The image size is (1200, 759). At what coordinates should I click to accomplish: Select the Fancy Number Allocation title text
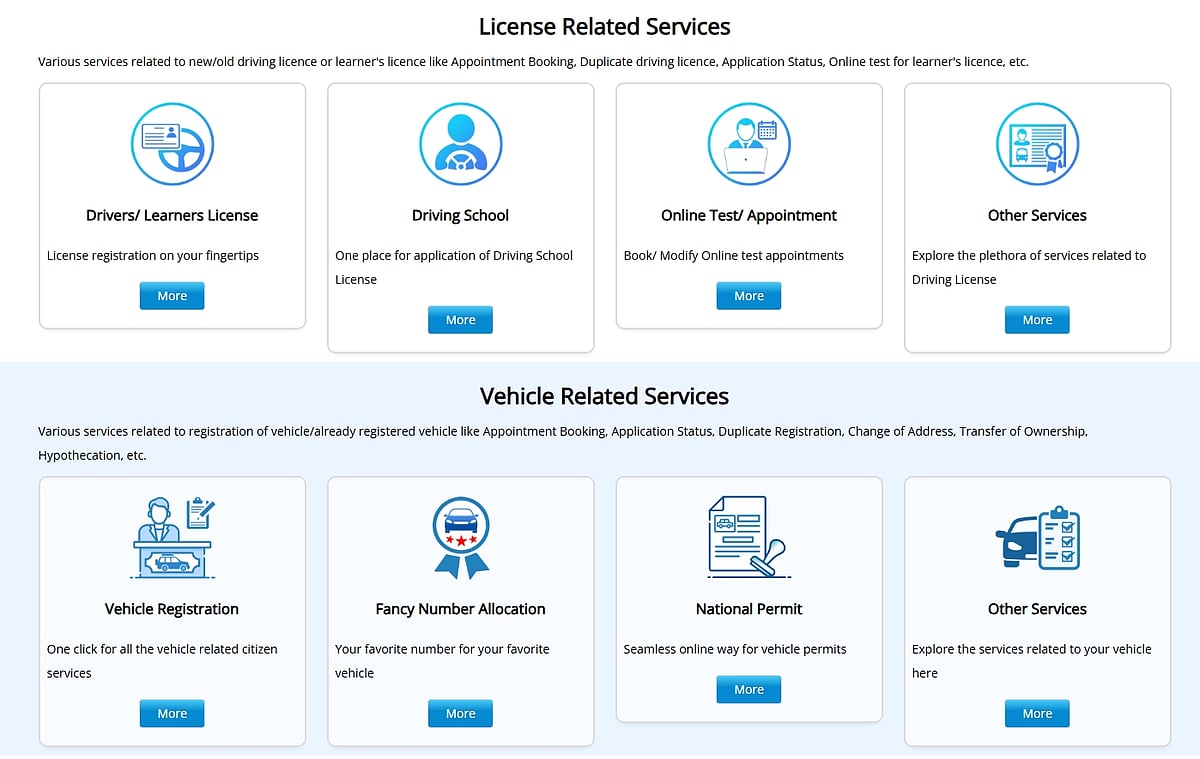[460, 609]
